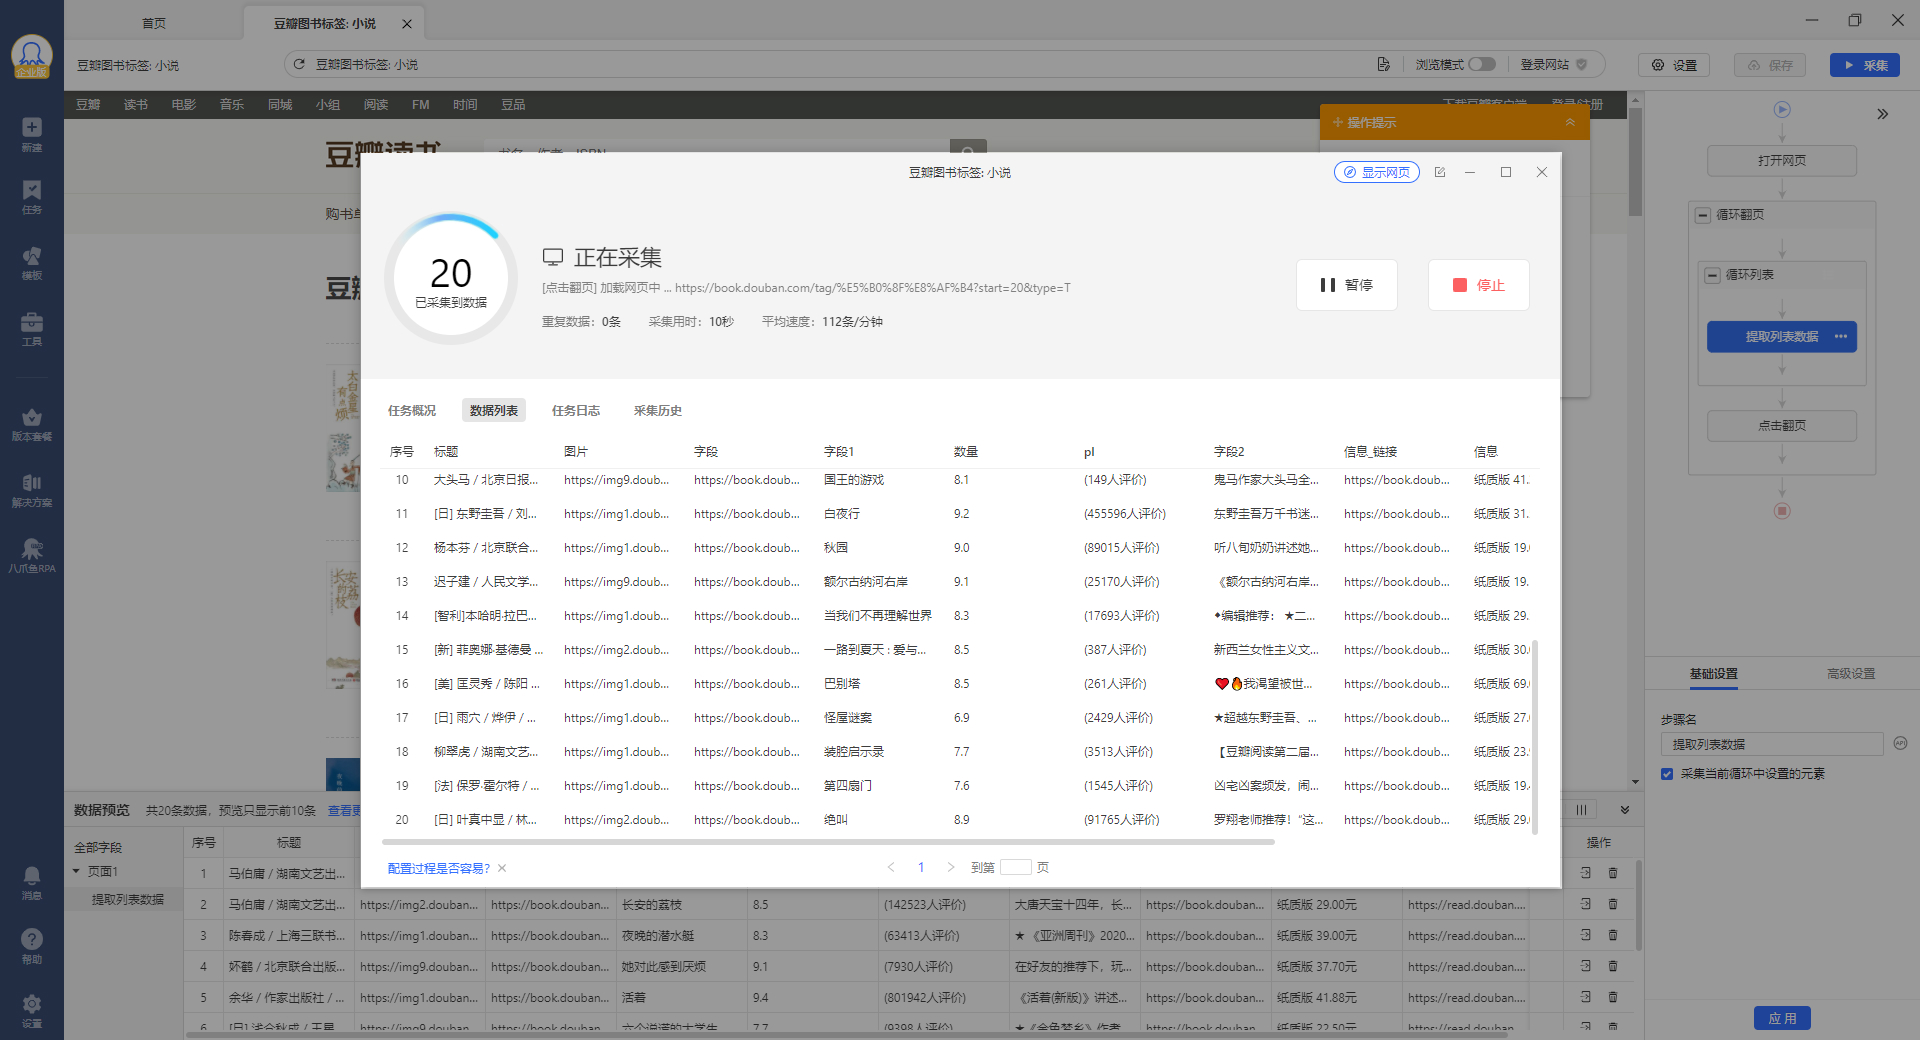Switch to the 任务概况 tab
The image size is (1920, 1040).
[x=412, y=410]
